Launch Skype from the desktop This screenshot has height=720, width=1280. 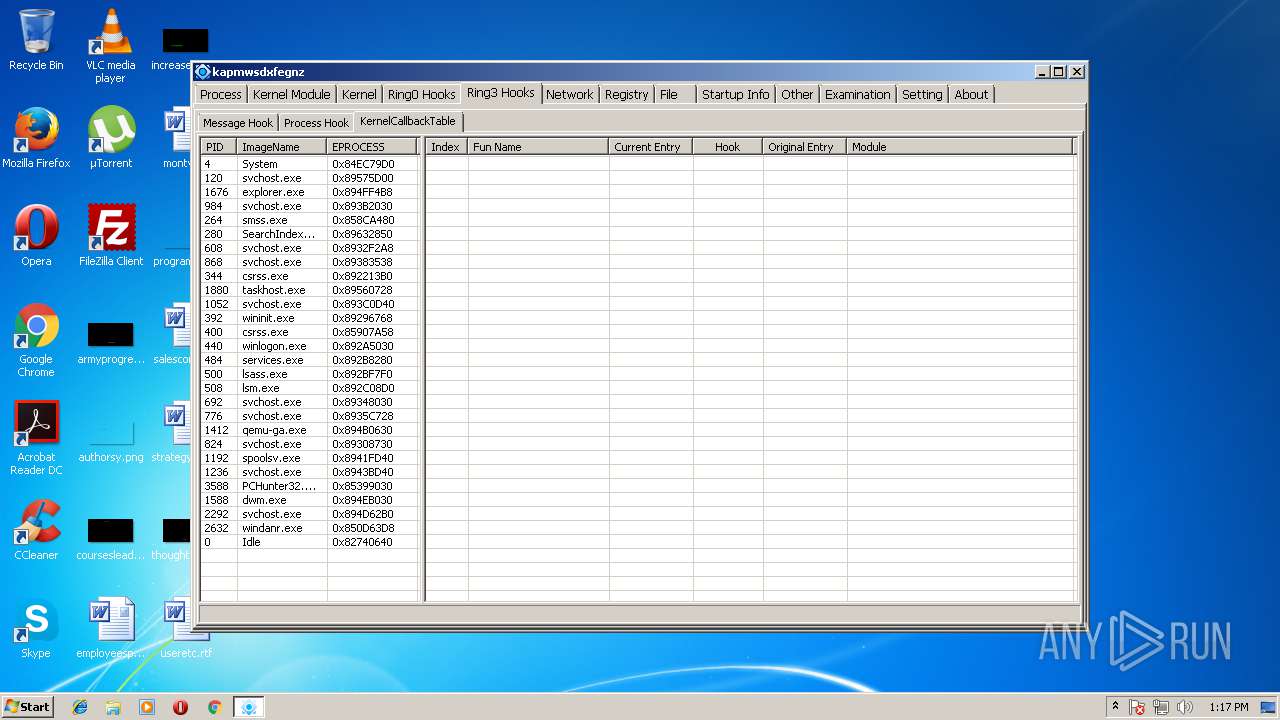tap(36, 630)
